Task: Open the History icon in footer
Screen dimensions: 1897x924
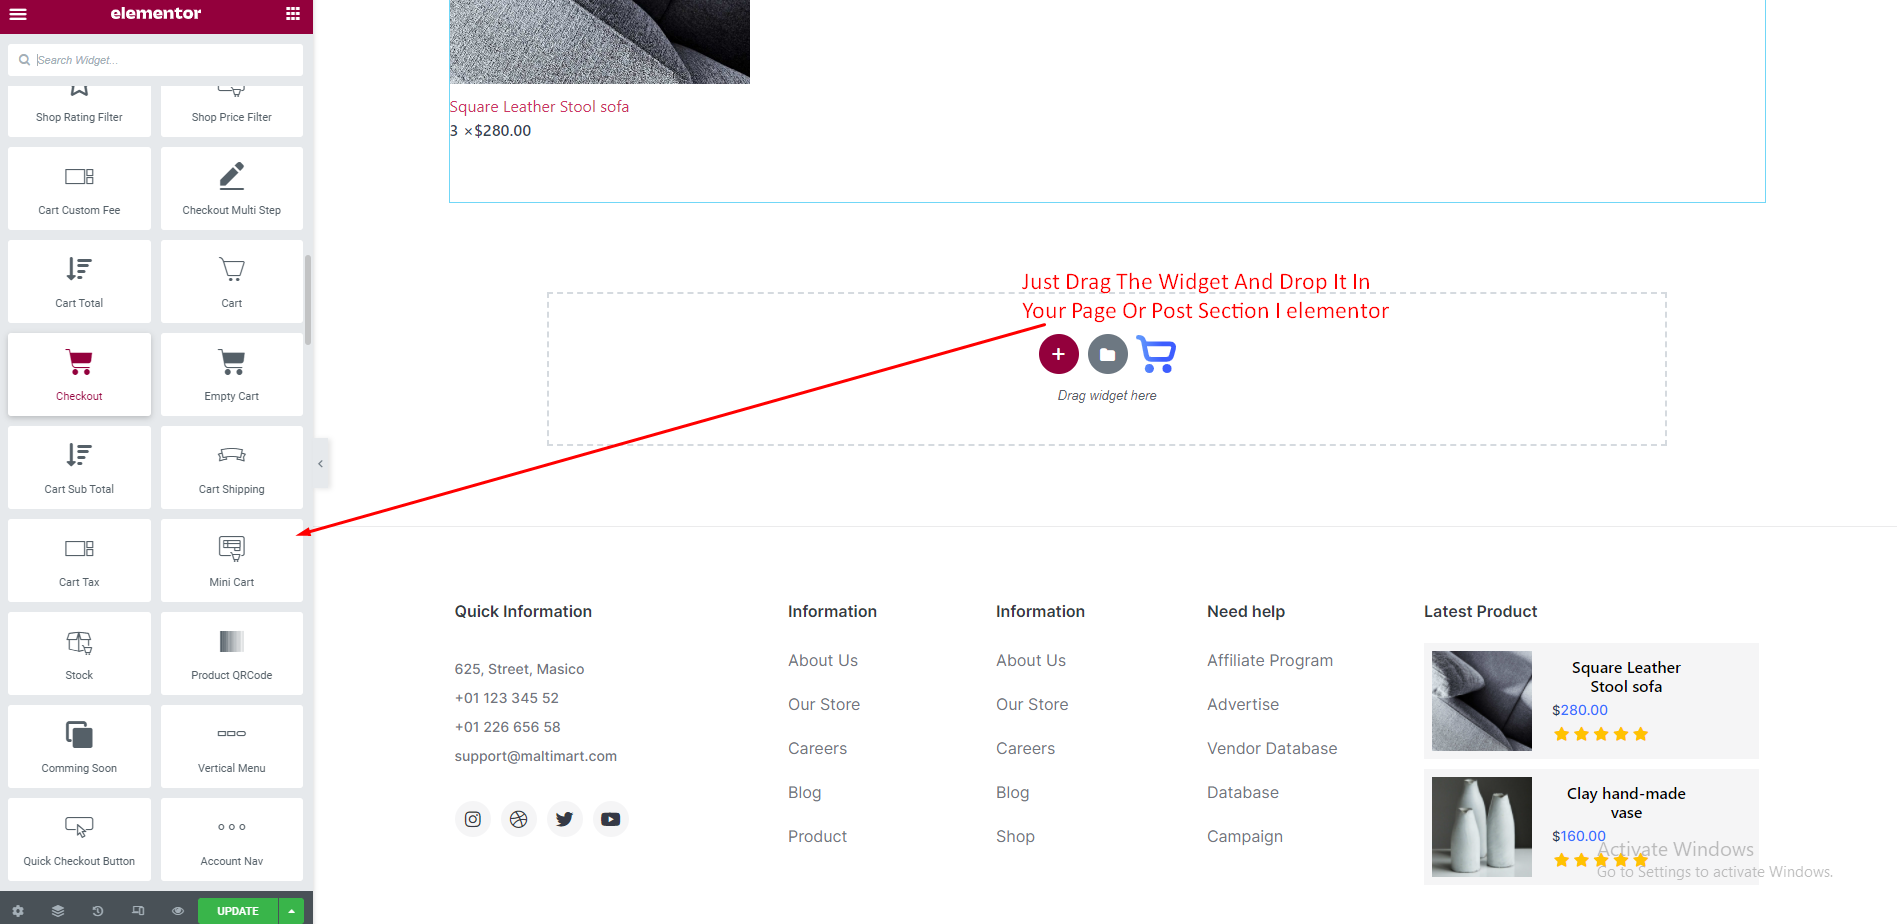Action: (x=97, y=911)
